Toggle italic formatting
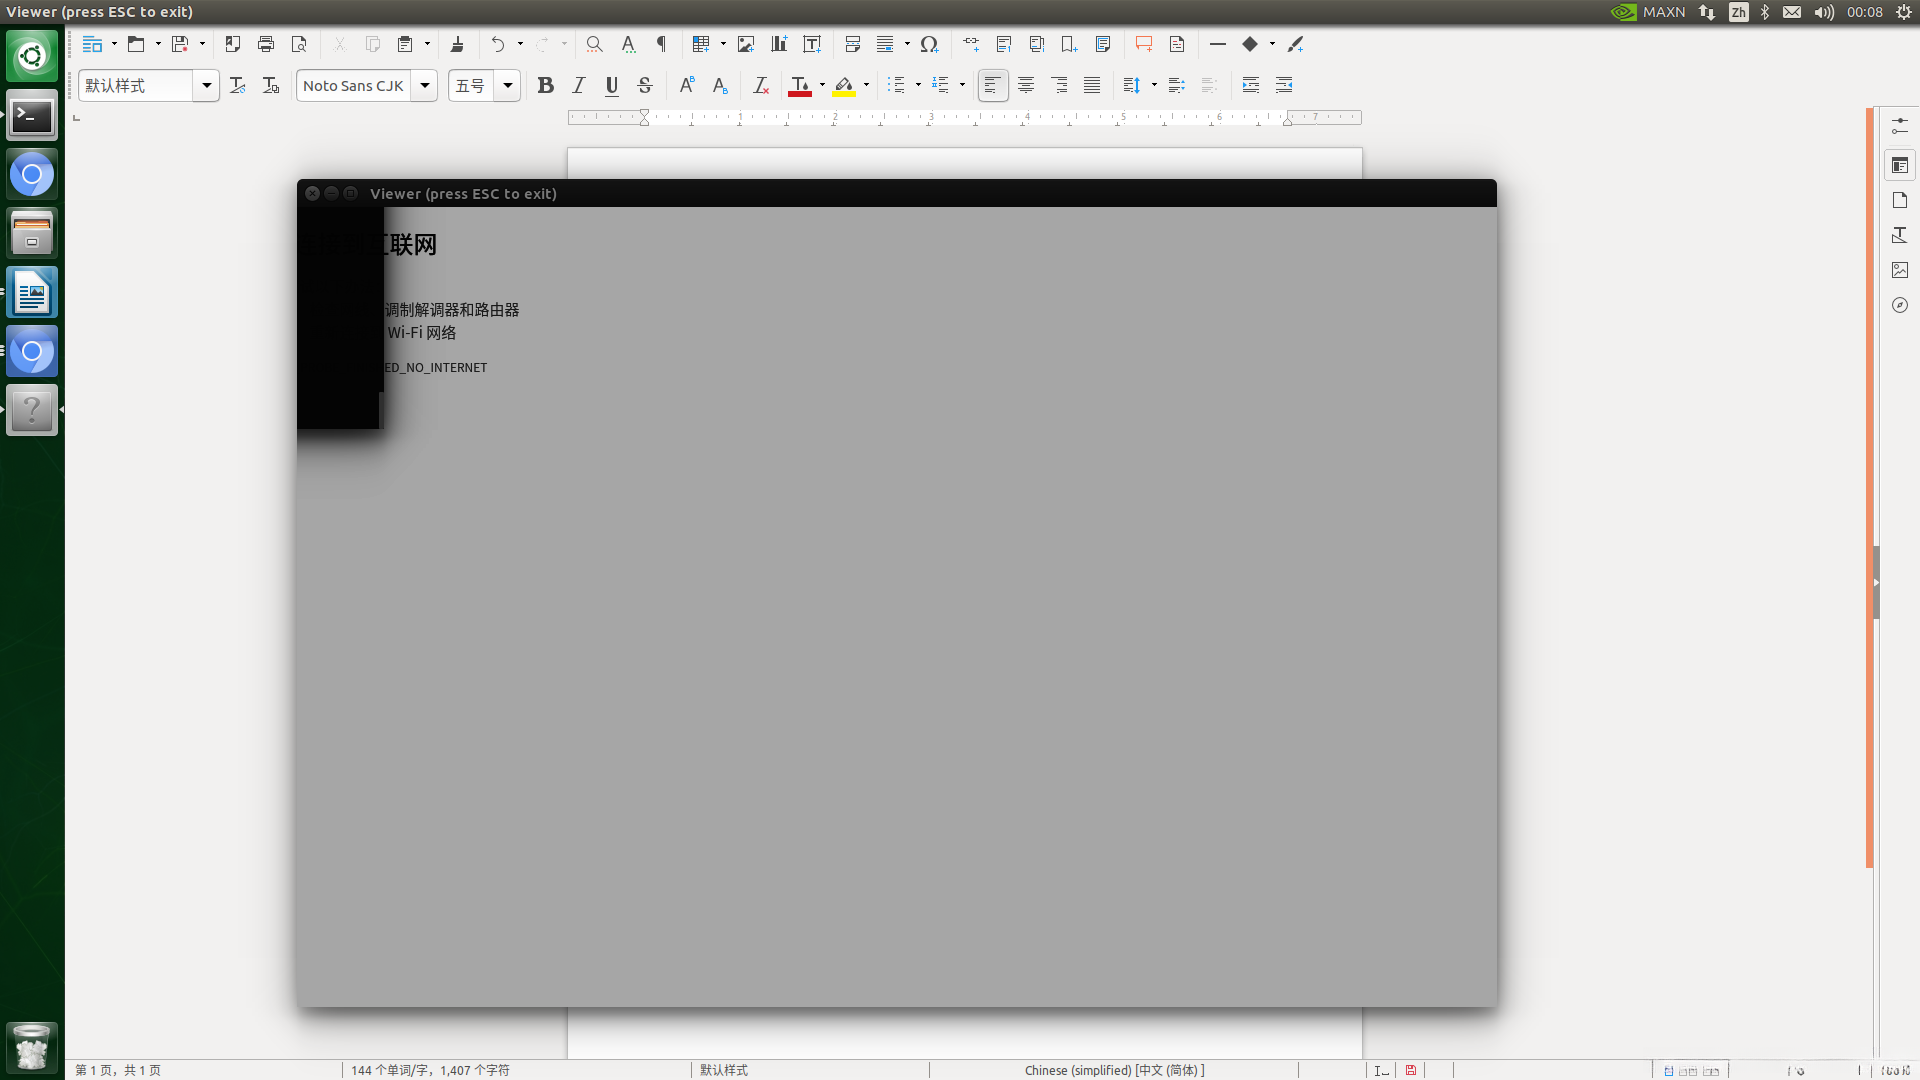Viewport: 1920px width, 1080px height. 578,86
